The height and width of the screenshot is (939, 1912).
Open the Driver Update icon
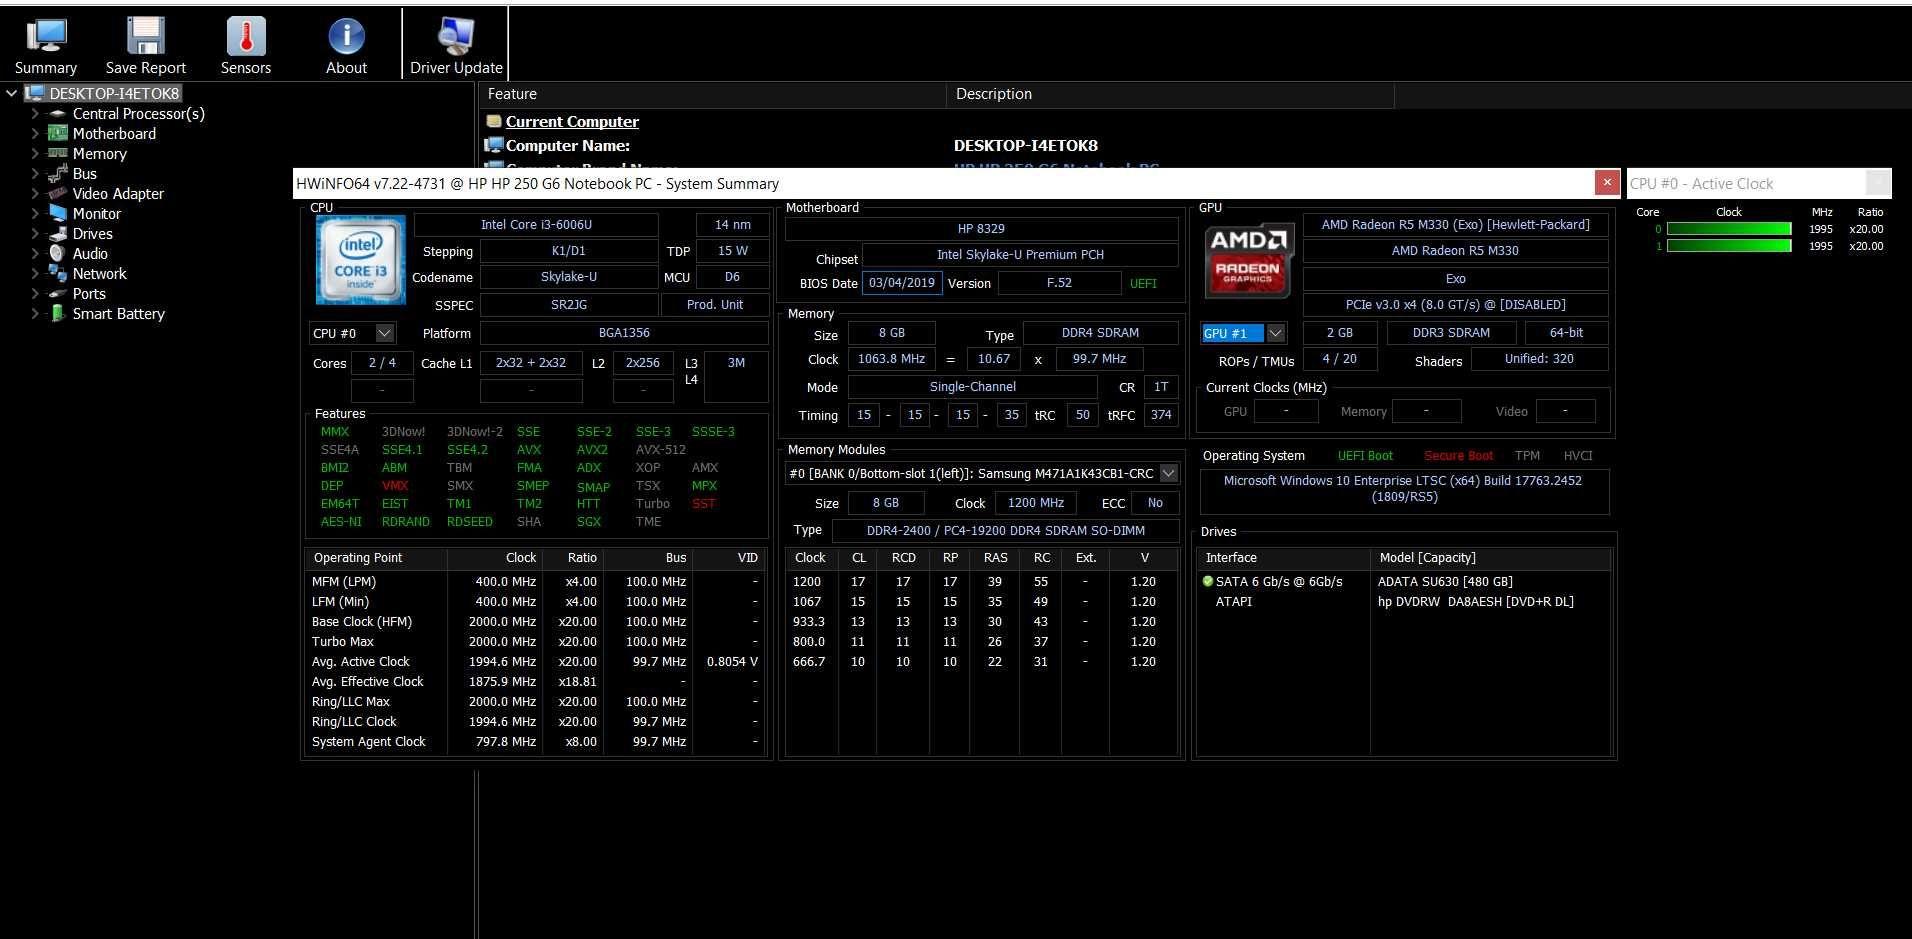[x=456, y=36]
